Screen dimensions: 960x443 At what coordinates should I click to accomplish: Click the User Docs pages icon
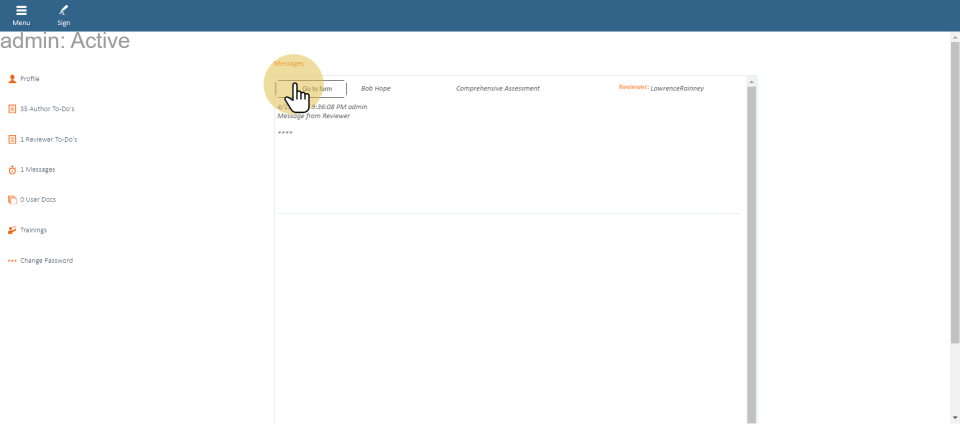12,200
